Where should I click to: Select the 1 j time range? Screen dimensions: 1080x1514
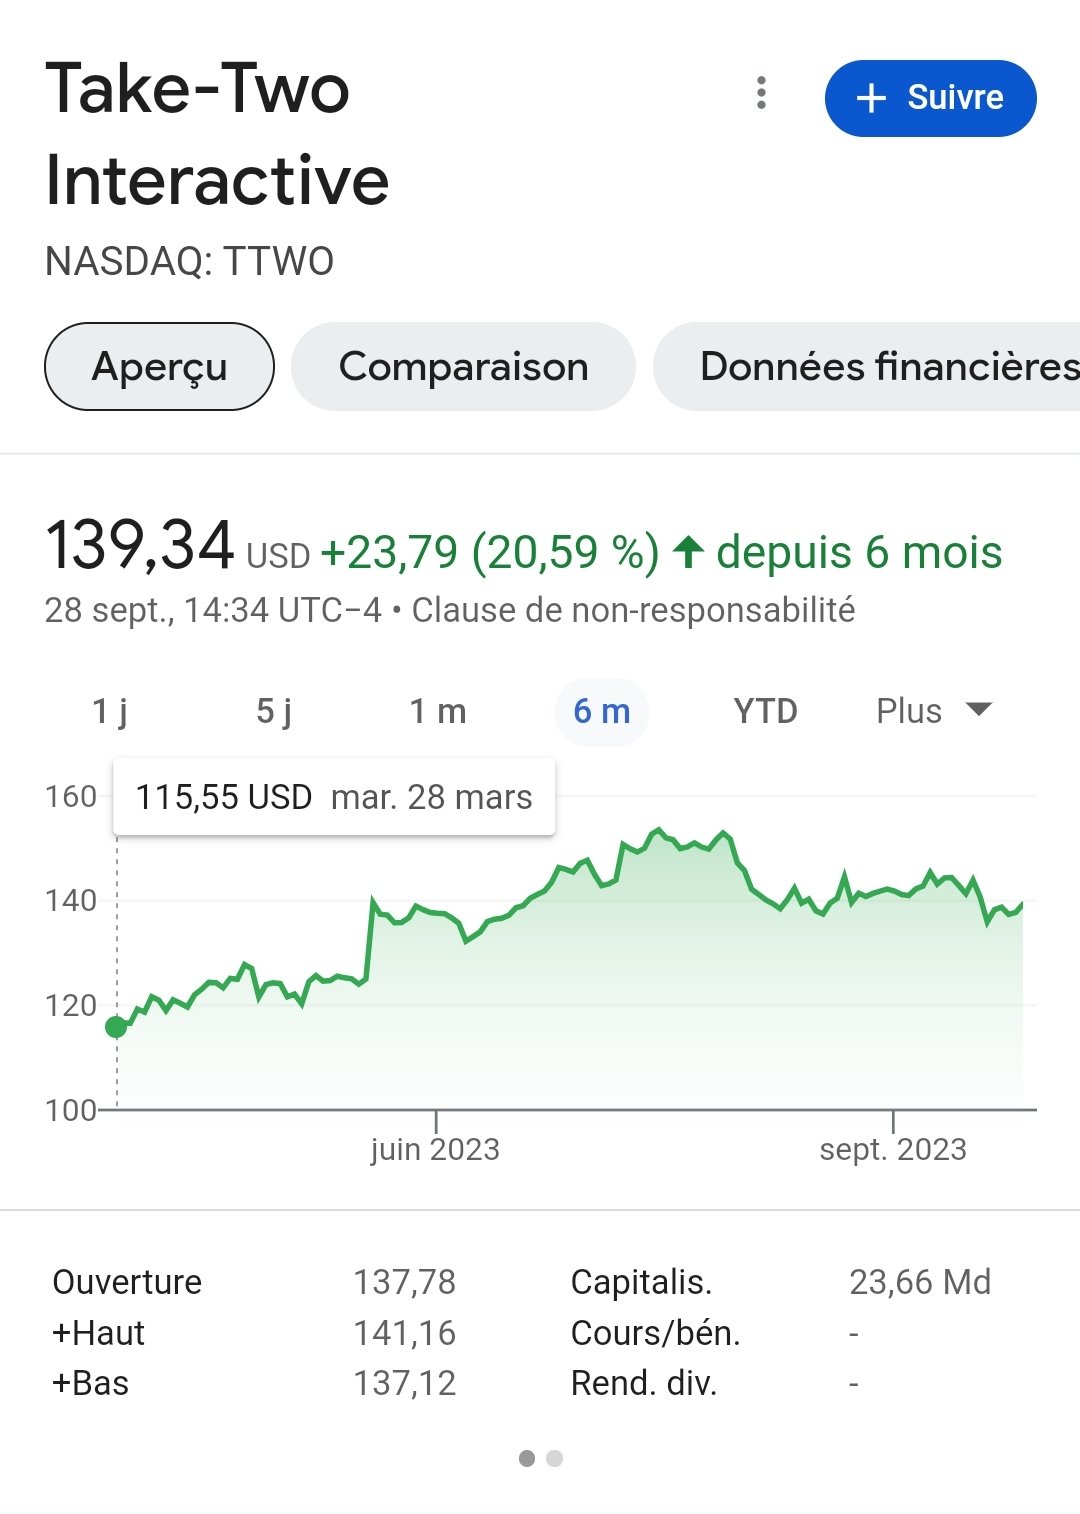click(x=110, y=711)
